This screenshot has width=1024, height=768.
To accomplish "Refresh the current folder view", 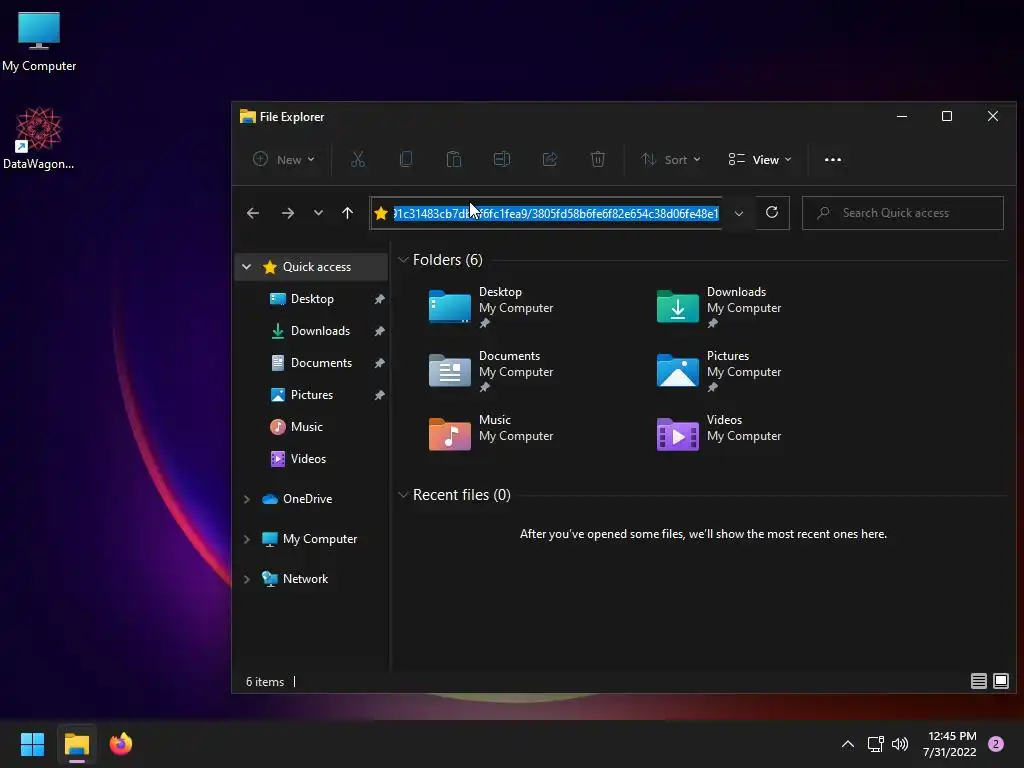I will [772, 213].
